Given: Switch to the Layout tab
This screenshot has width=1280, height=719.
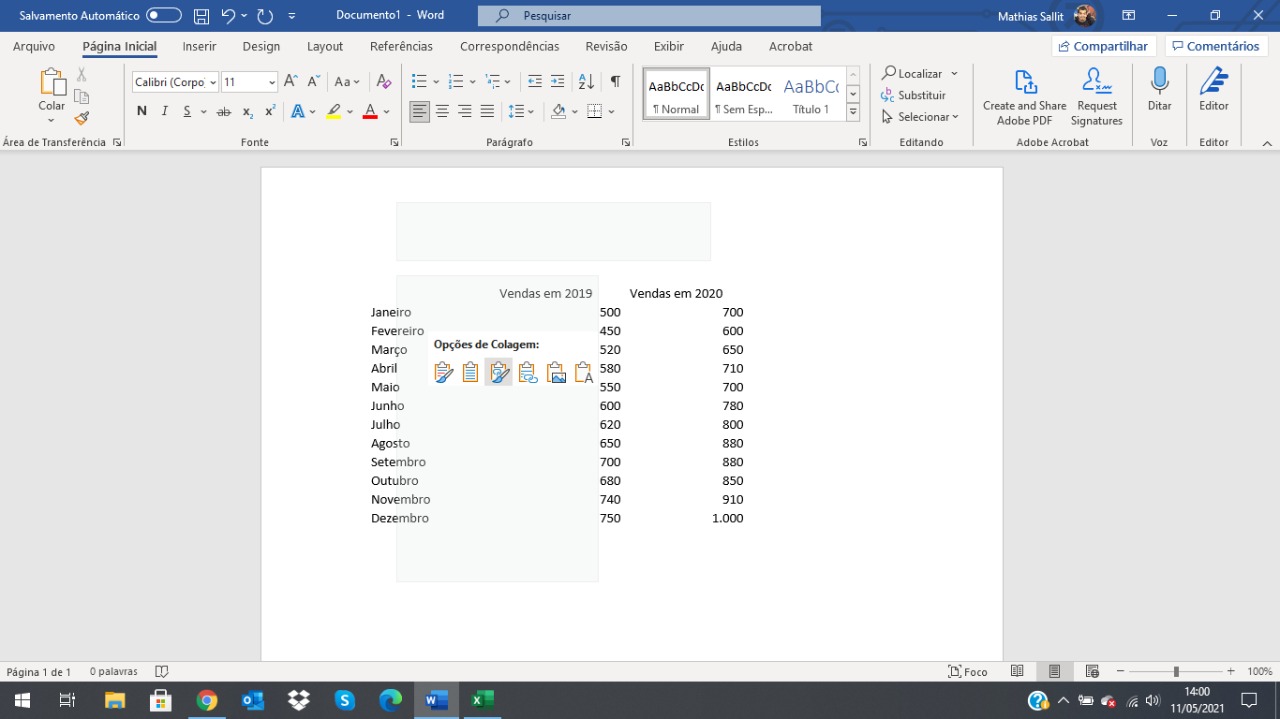Looking at the screenshot, I should pos(325,47).
